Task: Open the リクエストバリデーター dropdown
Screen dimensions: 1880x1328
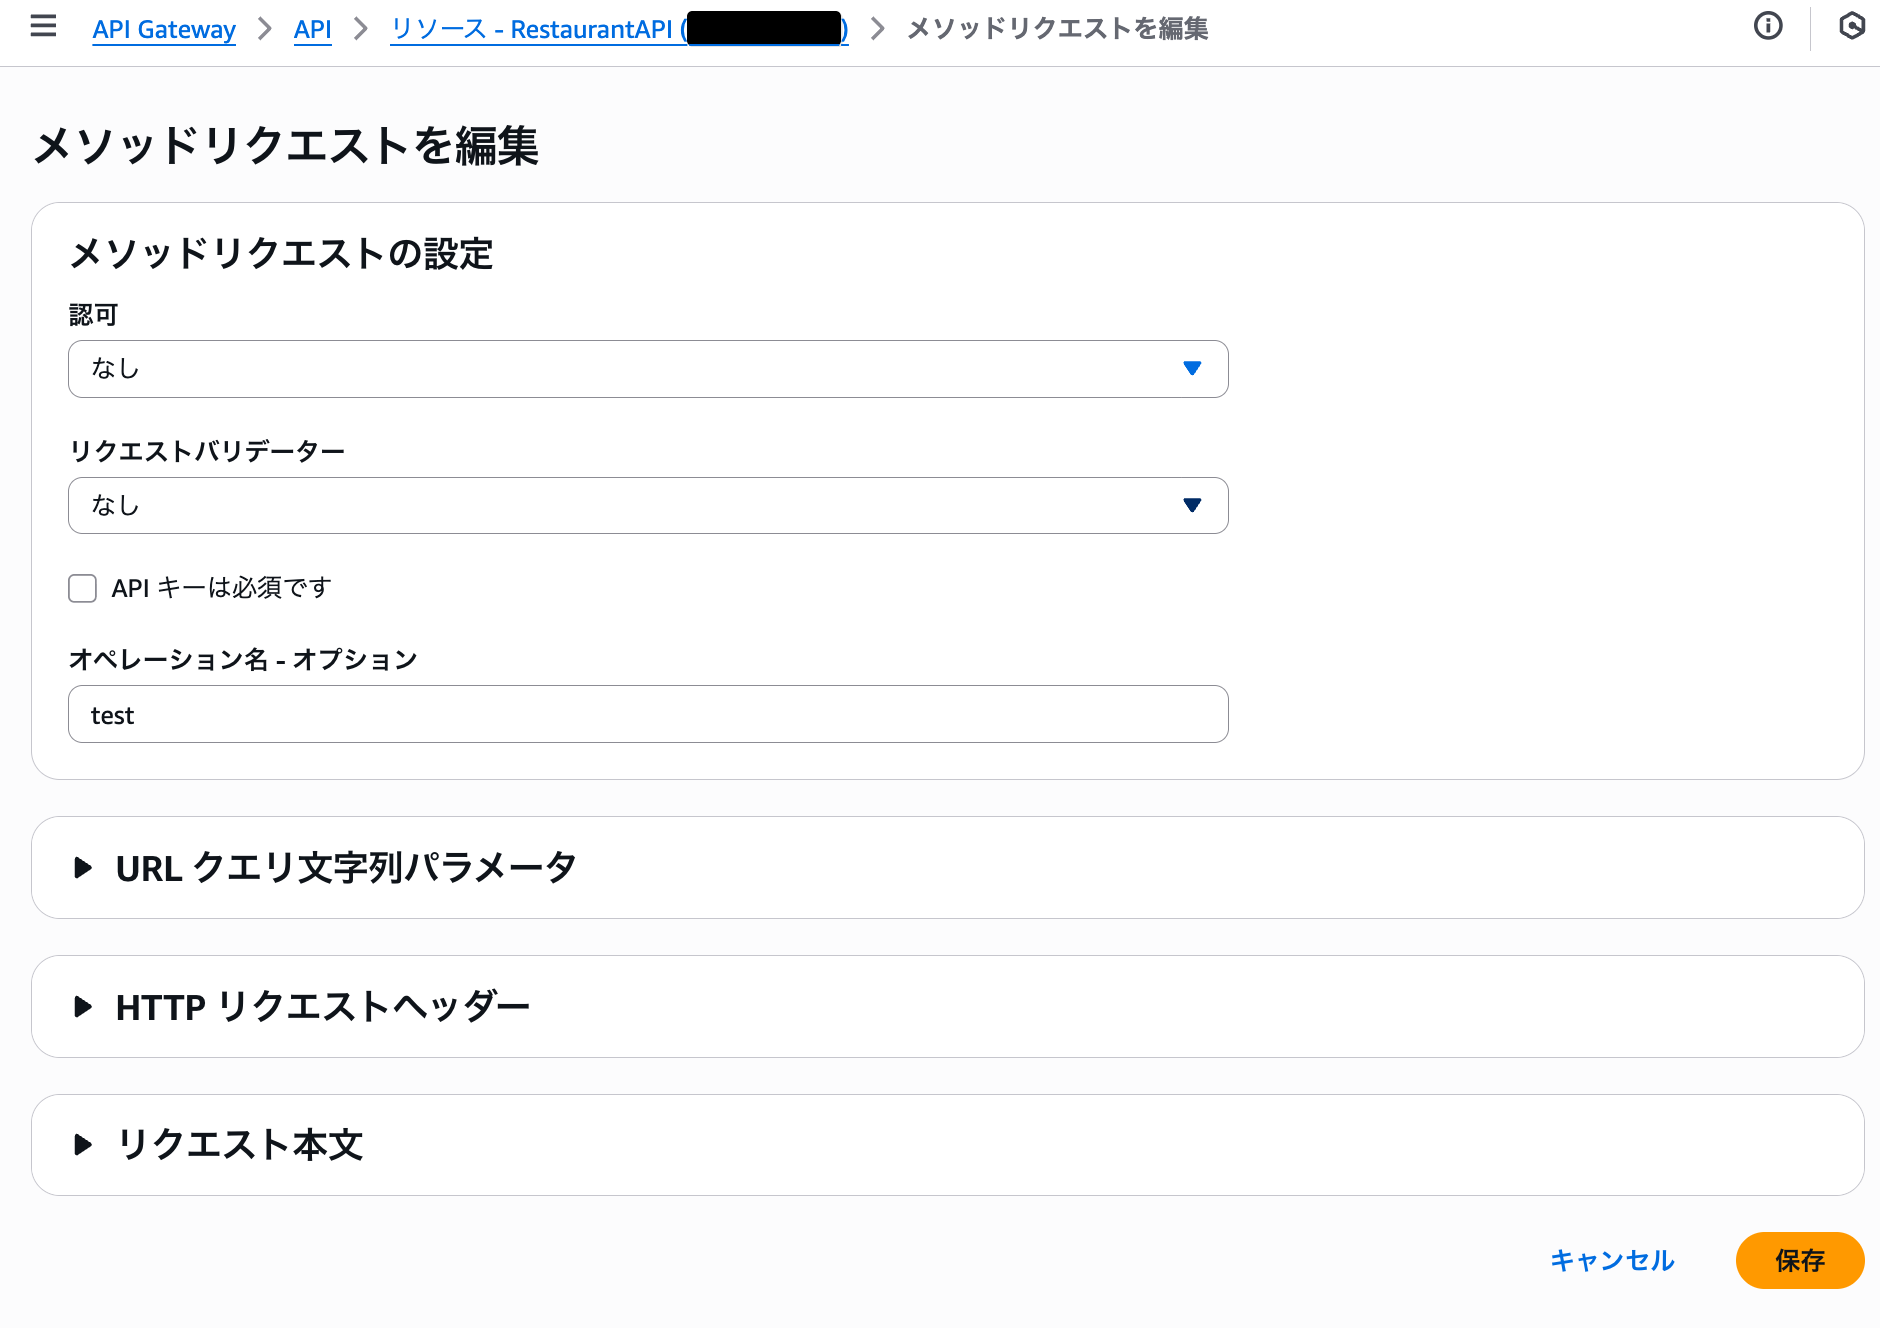Action: (x=648, y=506)
